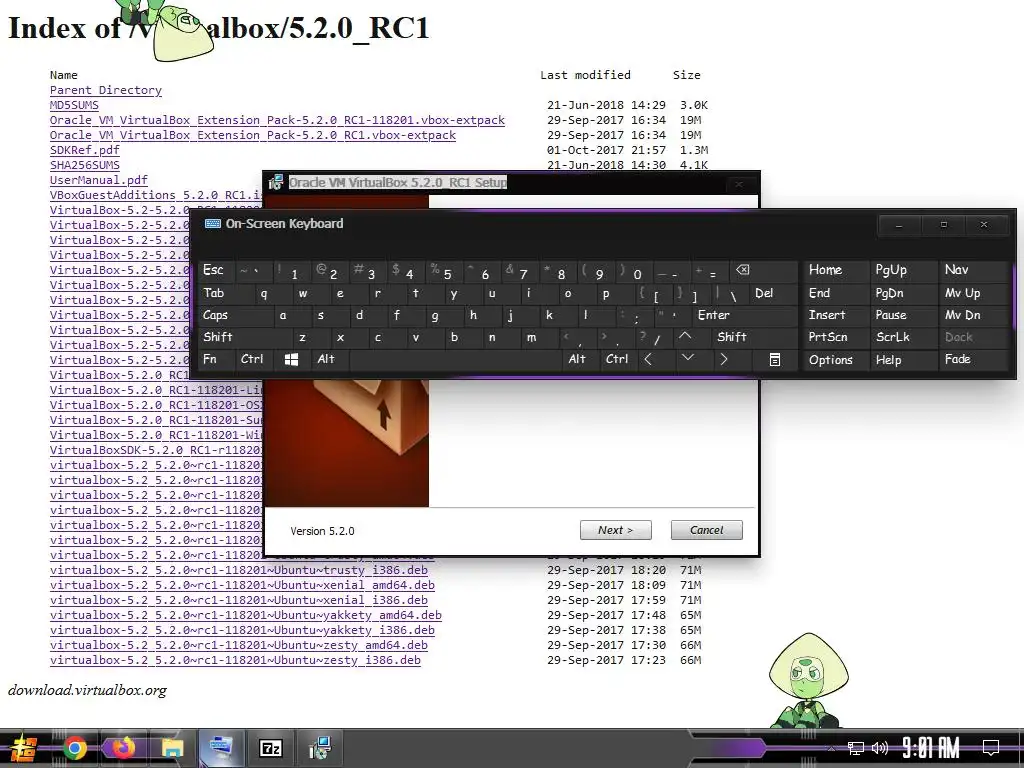Viewport: 1024px width, 768px height.
Task: Open the volume control in tray
Action: 880,748
